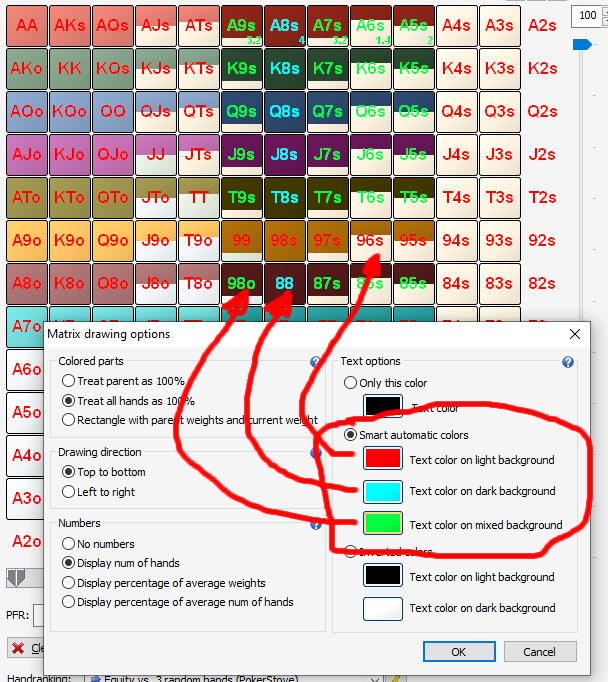
Task: Click the blue vertical slider handle
Action: 581,44
